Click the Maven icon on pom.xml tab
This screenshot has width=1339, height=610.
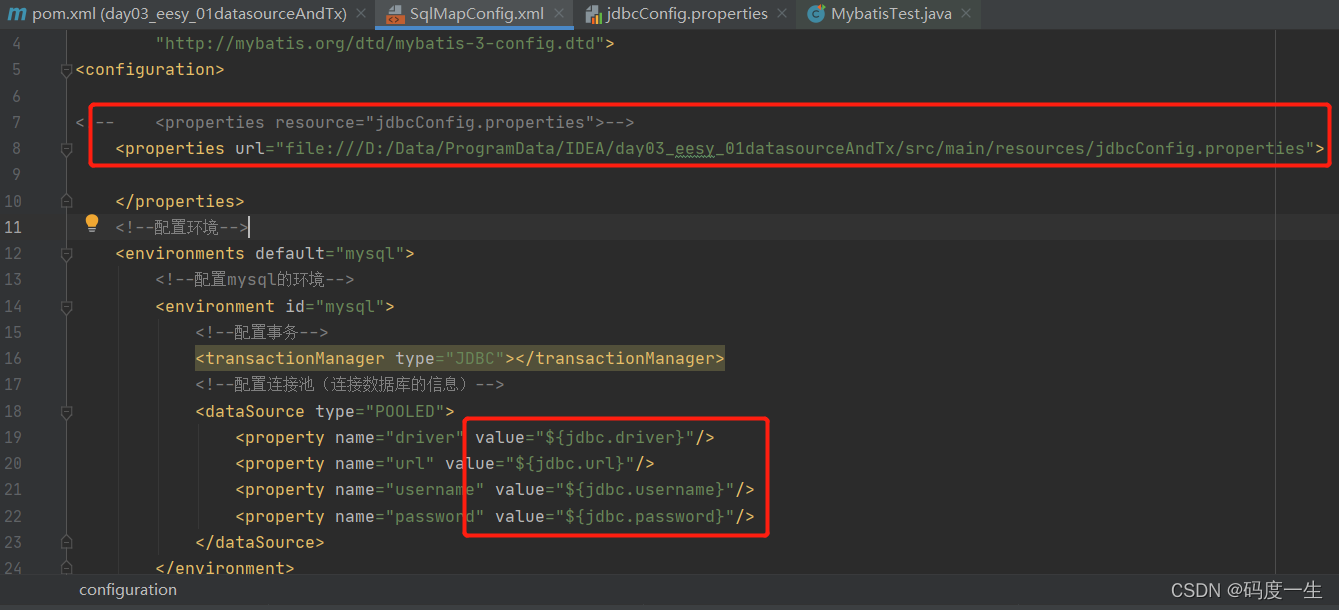point(17,14)
